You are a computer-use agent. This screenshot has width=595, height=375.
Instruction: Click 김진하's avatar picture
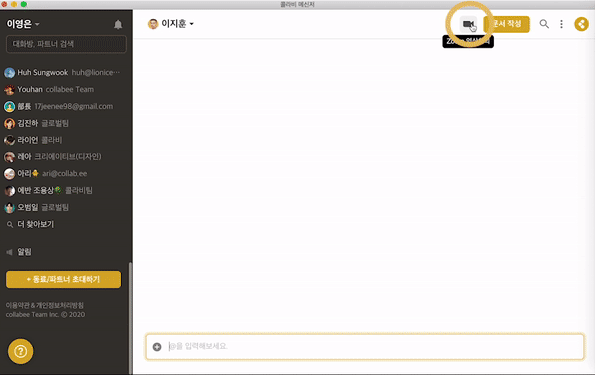(9, 123)
